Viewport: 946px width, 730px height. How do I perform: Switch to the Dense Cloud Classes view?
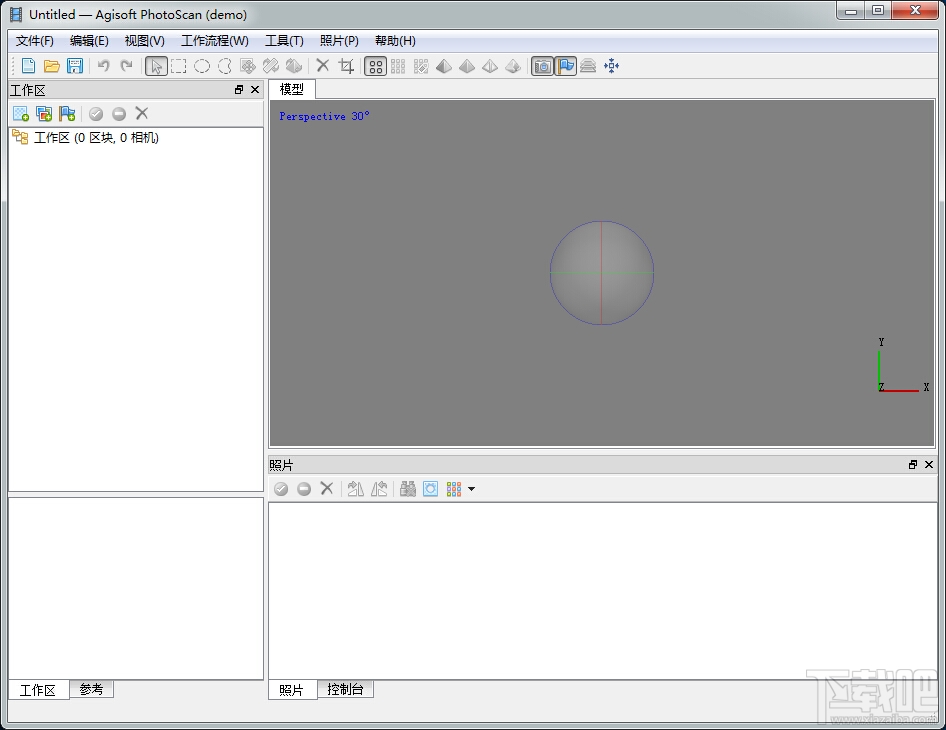tap(421, 66)
